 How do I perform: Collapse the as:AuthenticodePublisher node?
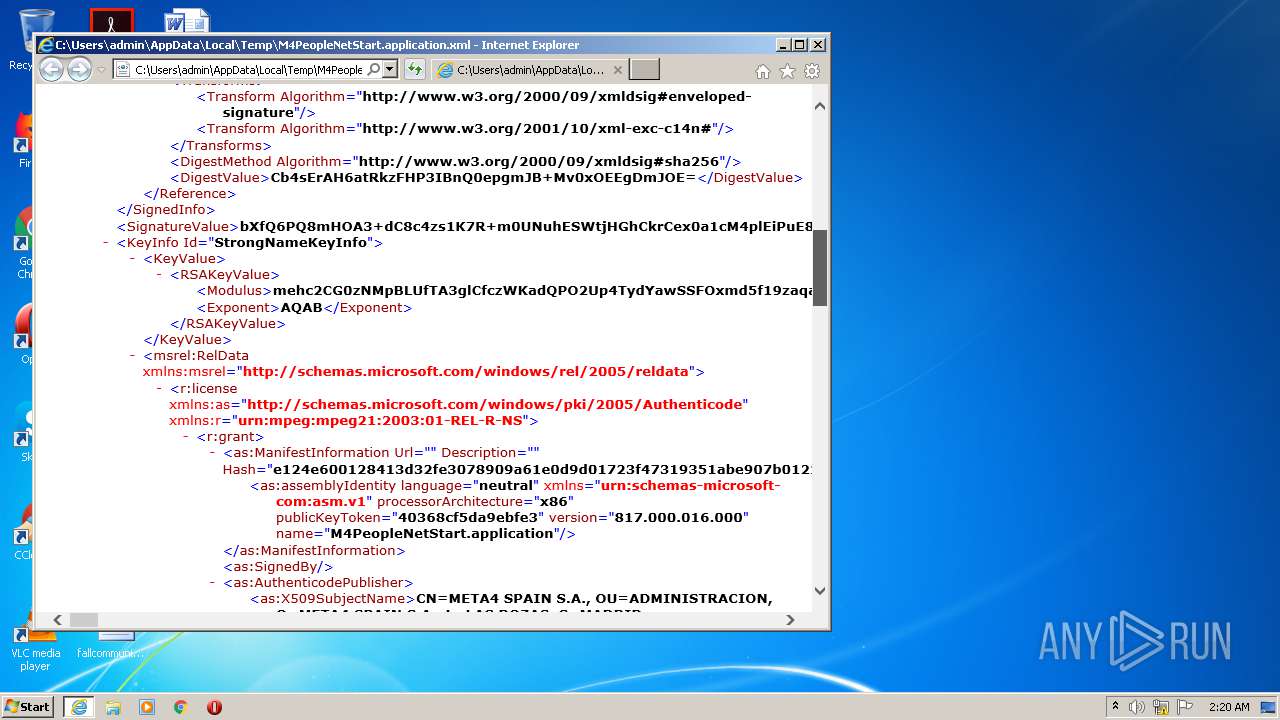click(x=213, y=582)
